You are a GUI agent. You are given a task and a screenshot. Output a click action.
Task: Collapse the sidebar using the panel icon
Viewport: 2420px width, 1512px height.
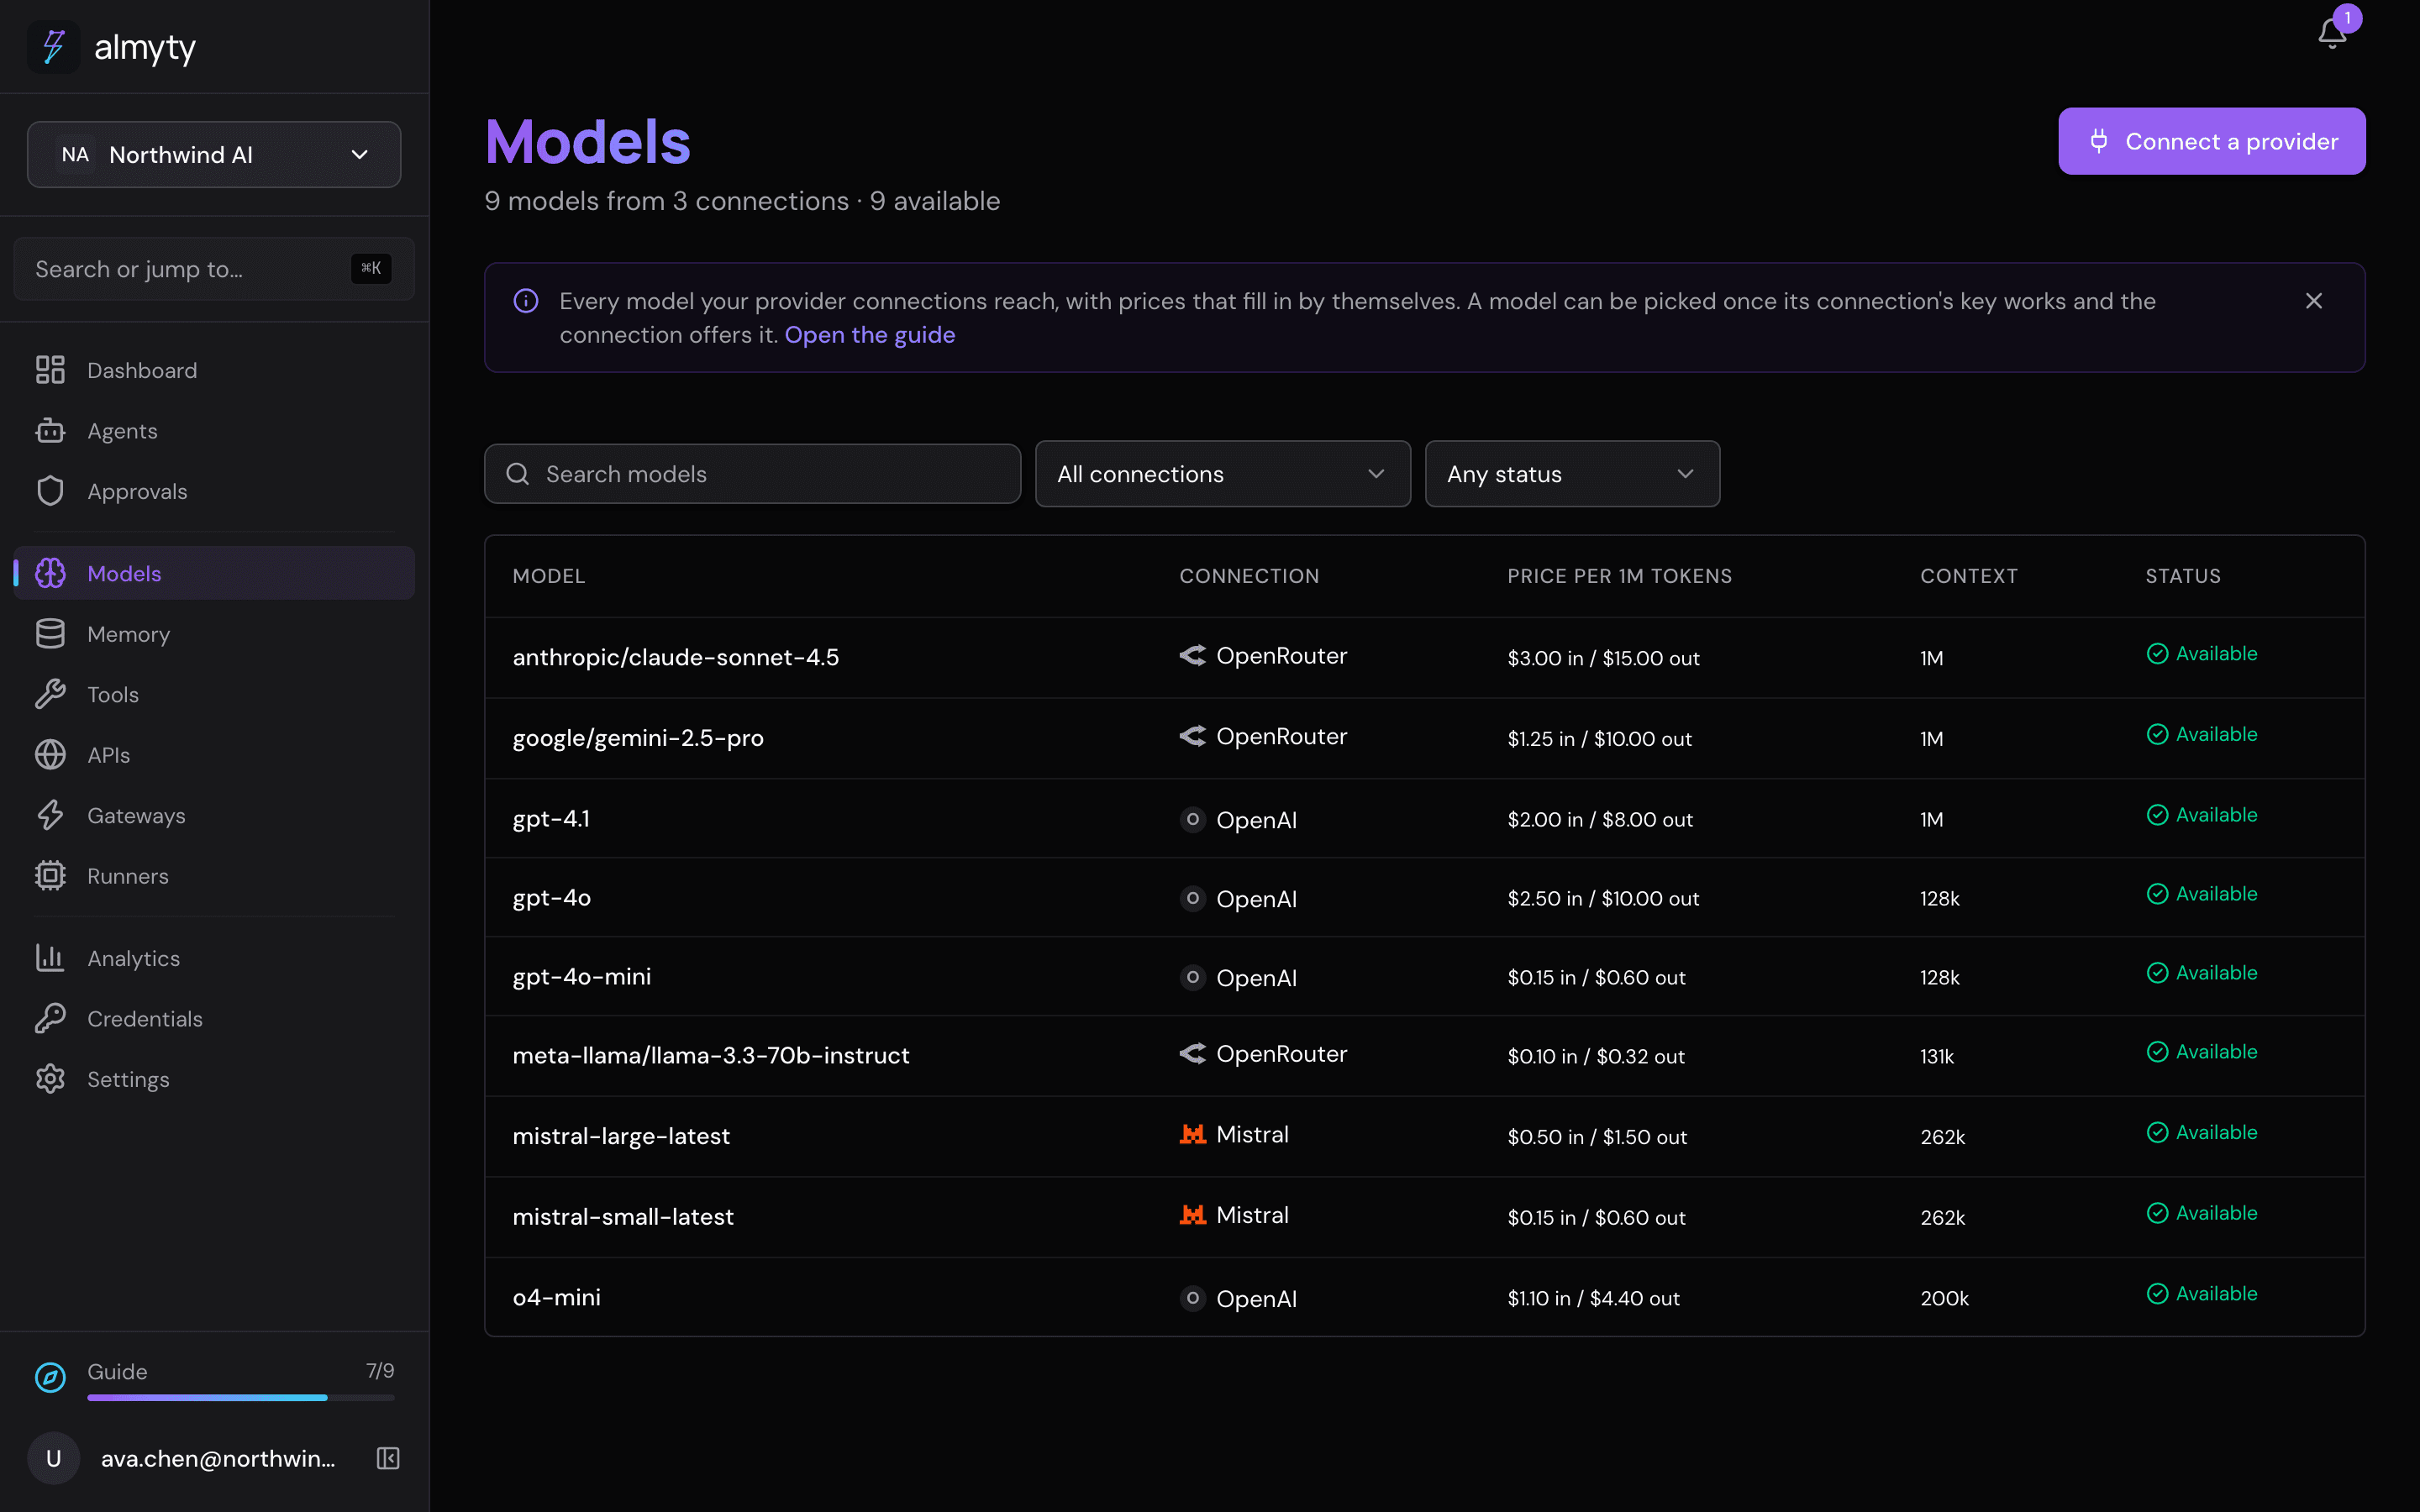[388, 1458]
